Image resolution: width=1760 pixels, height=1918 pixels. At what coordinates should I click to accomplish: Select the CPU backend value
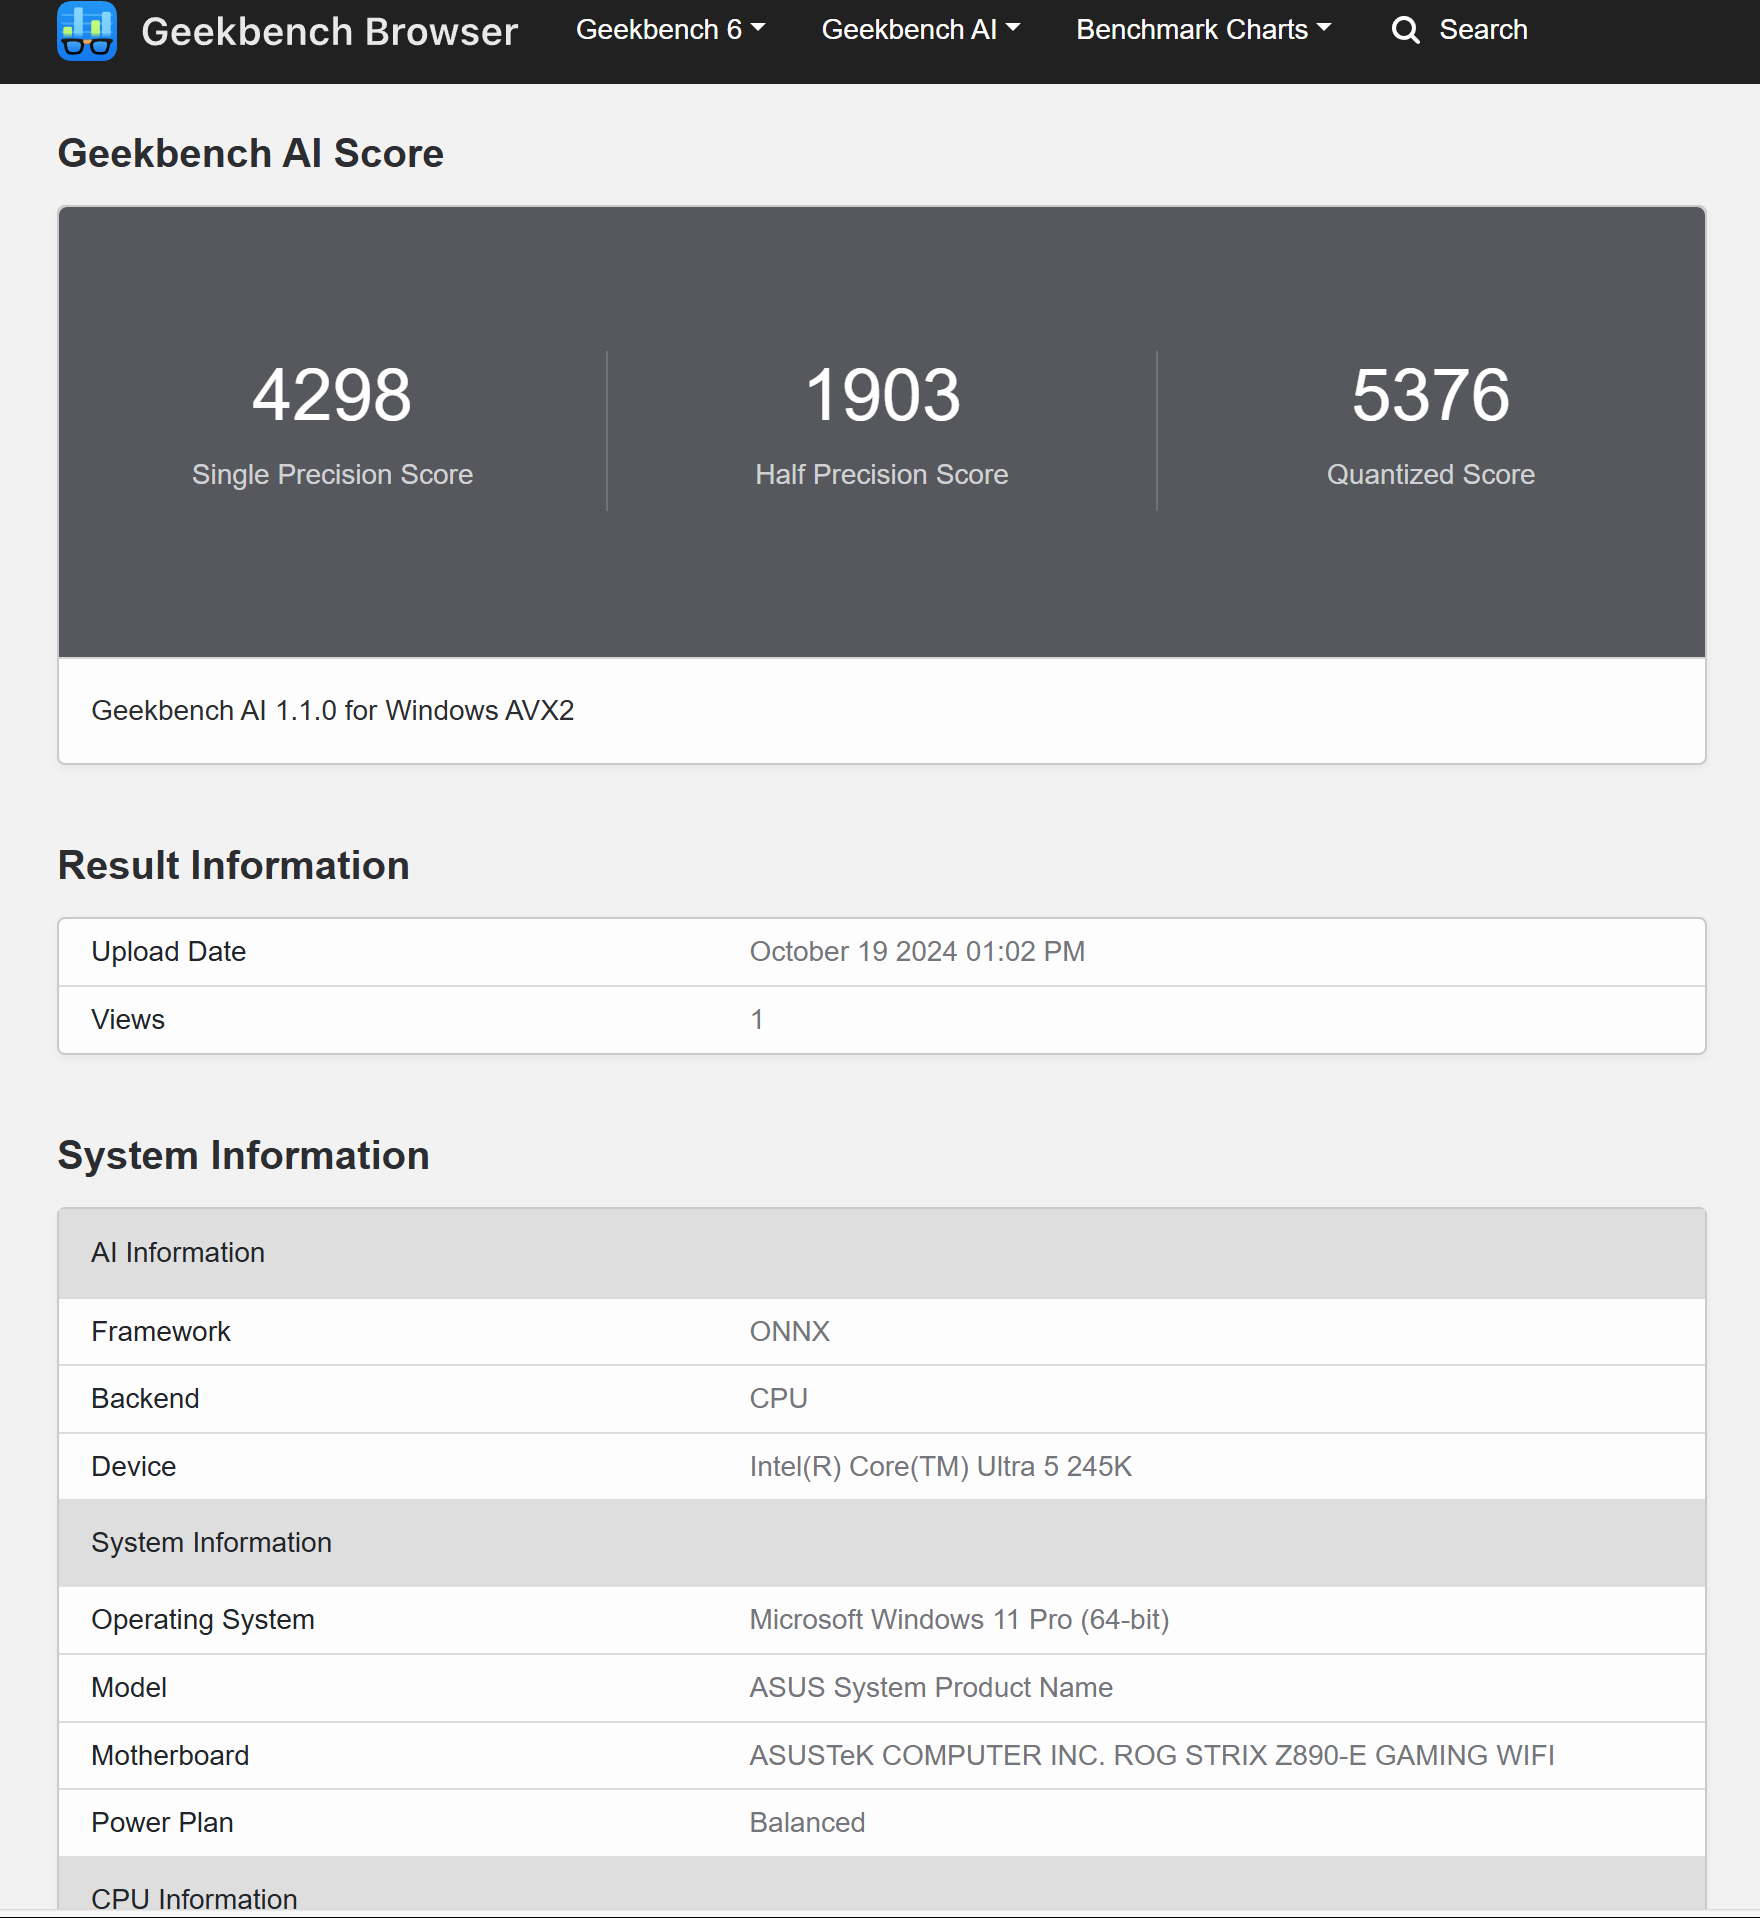click(x=779, y=1398)
